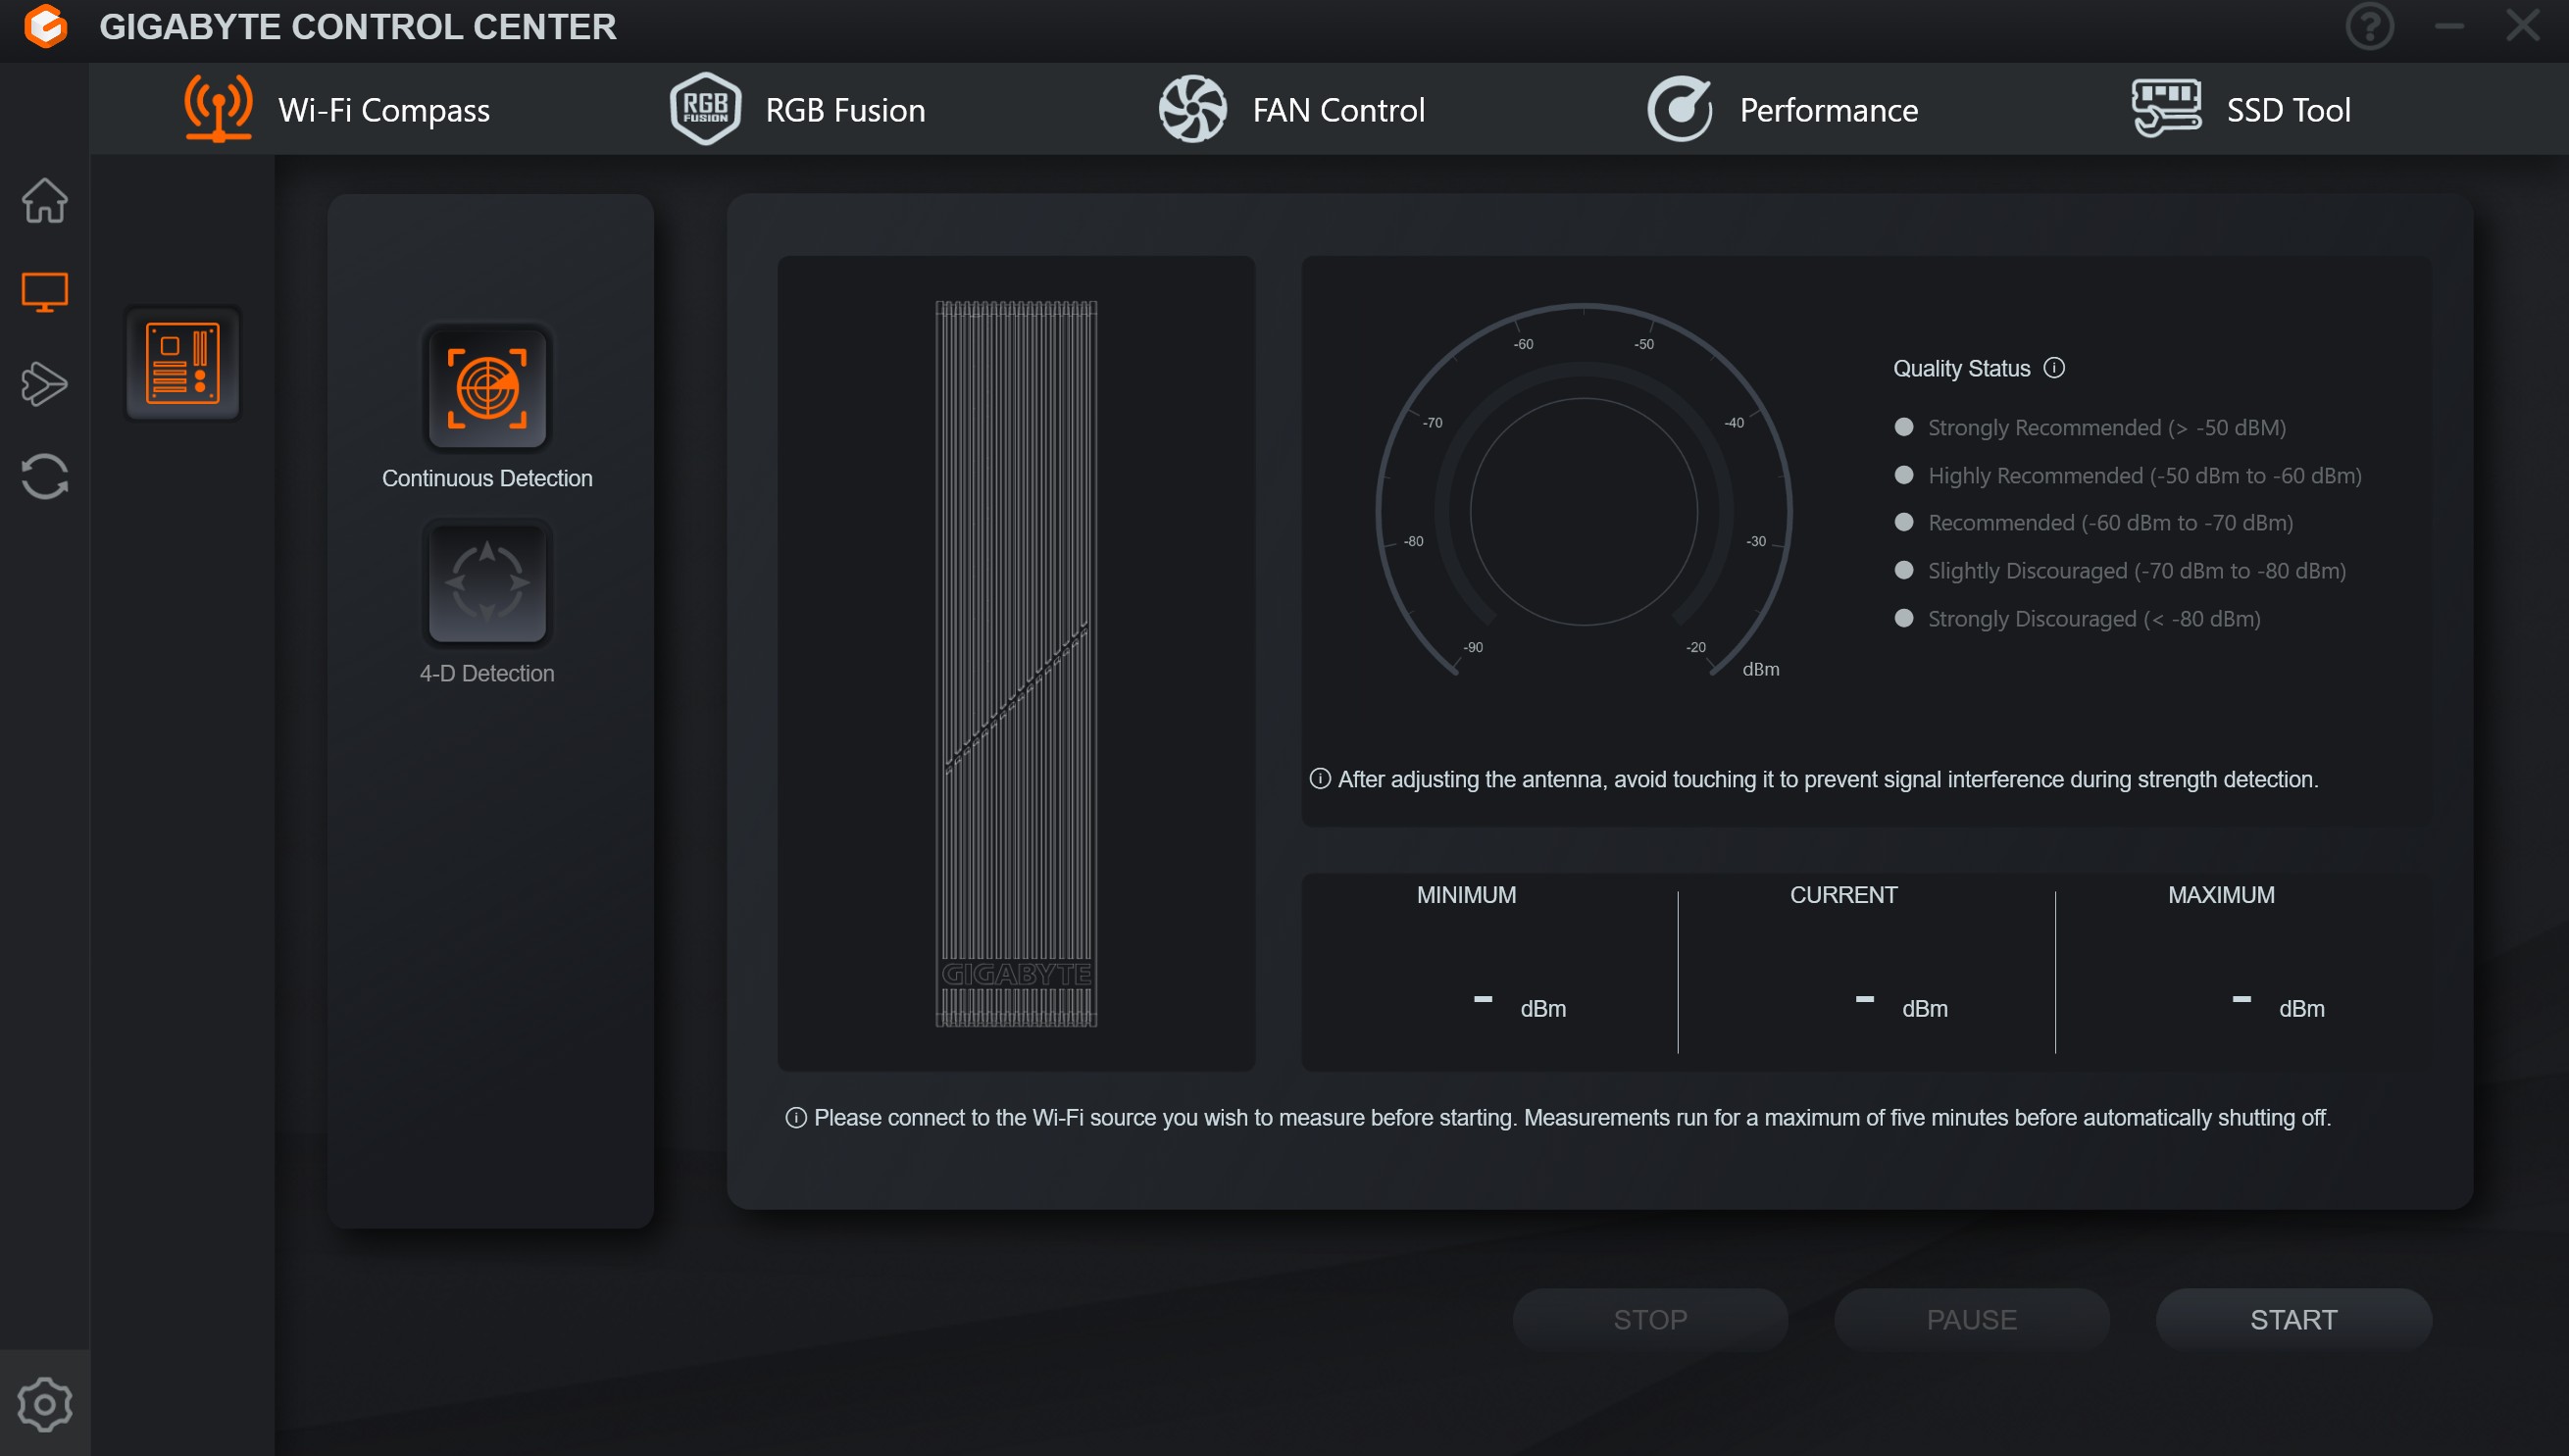Image resolution: width=2569 pixels, height=1456 pixels.
Task: Click the 'Quality Status' heading
Action: coord(1961,368)
